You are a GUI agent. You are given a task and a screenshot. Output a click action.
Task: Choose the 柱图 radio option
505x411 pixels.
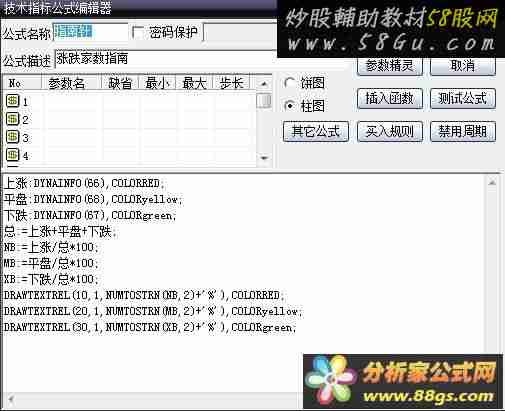290,106
